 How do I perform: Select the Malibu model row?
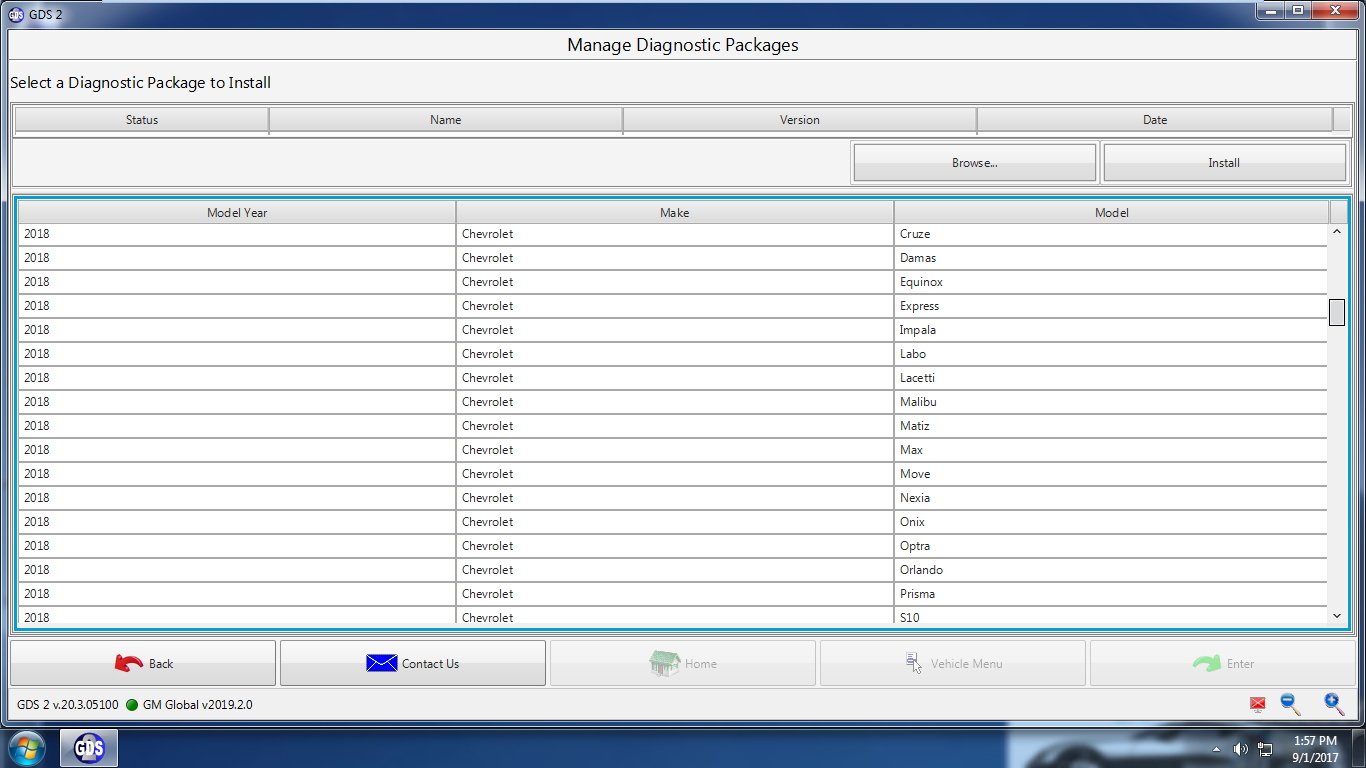673,402
